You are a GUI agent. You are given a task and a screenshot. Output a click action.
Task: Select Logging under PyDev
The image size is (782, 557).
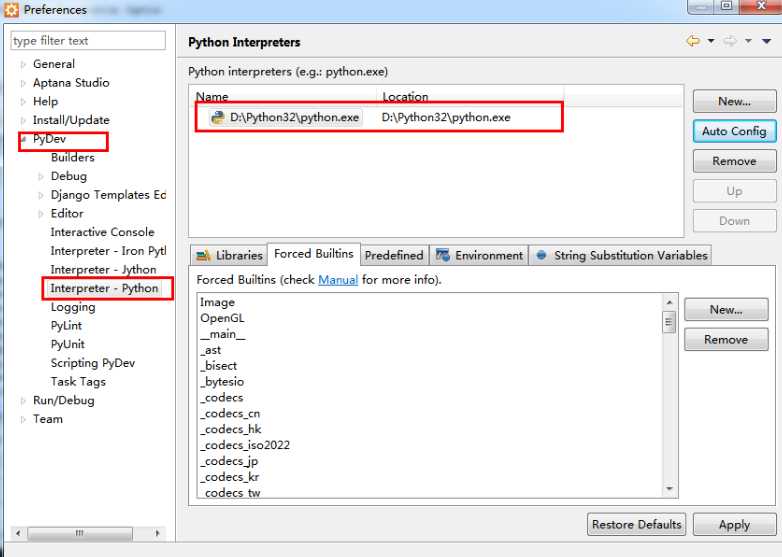click(73, 307)
